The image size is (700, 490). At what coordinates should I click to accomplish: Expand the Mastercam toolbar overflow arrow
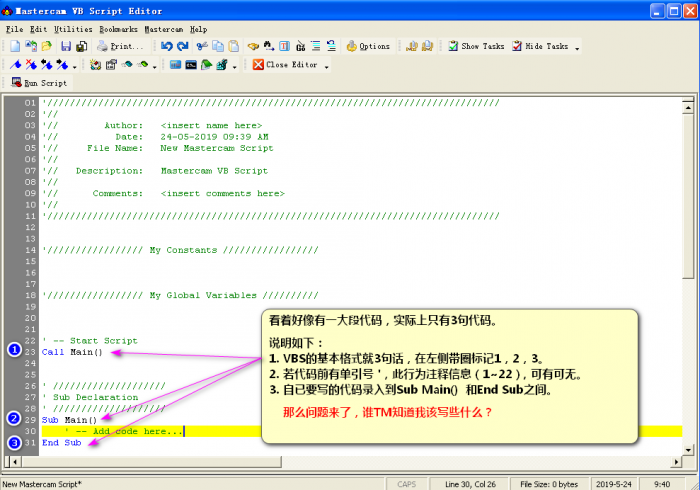pyautogui.click(x=234, y=66)
